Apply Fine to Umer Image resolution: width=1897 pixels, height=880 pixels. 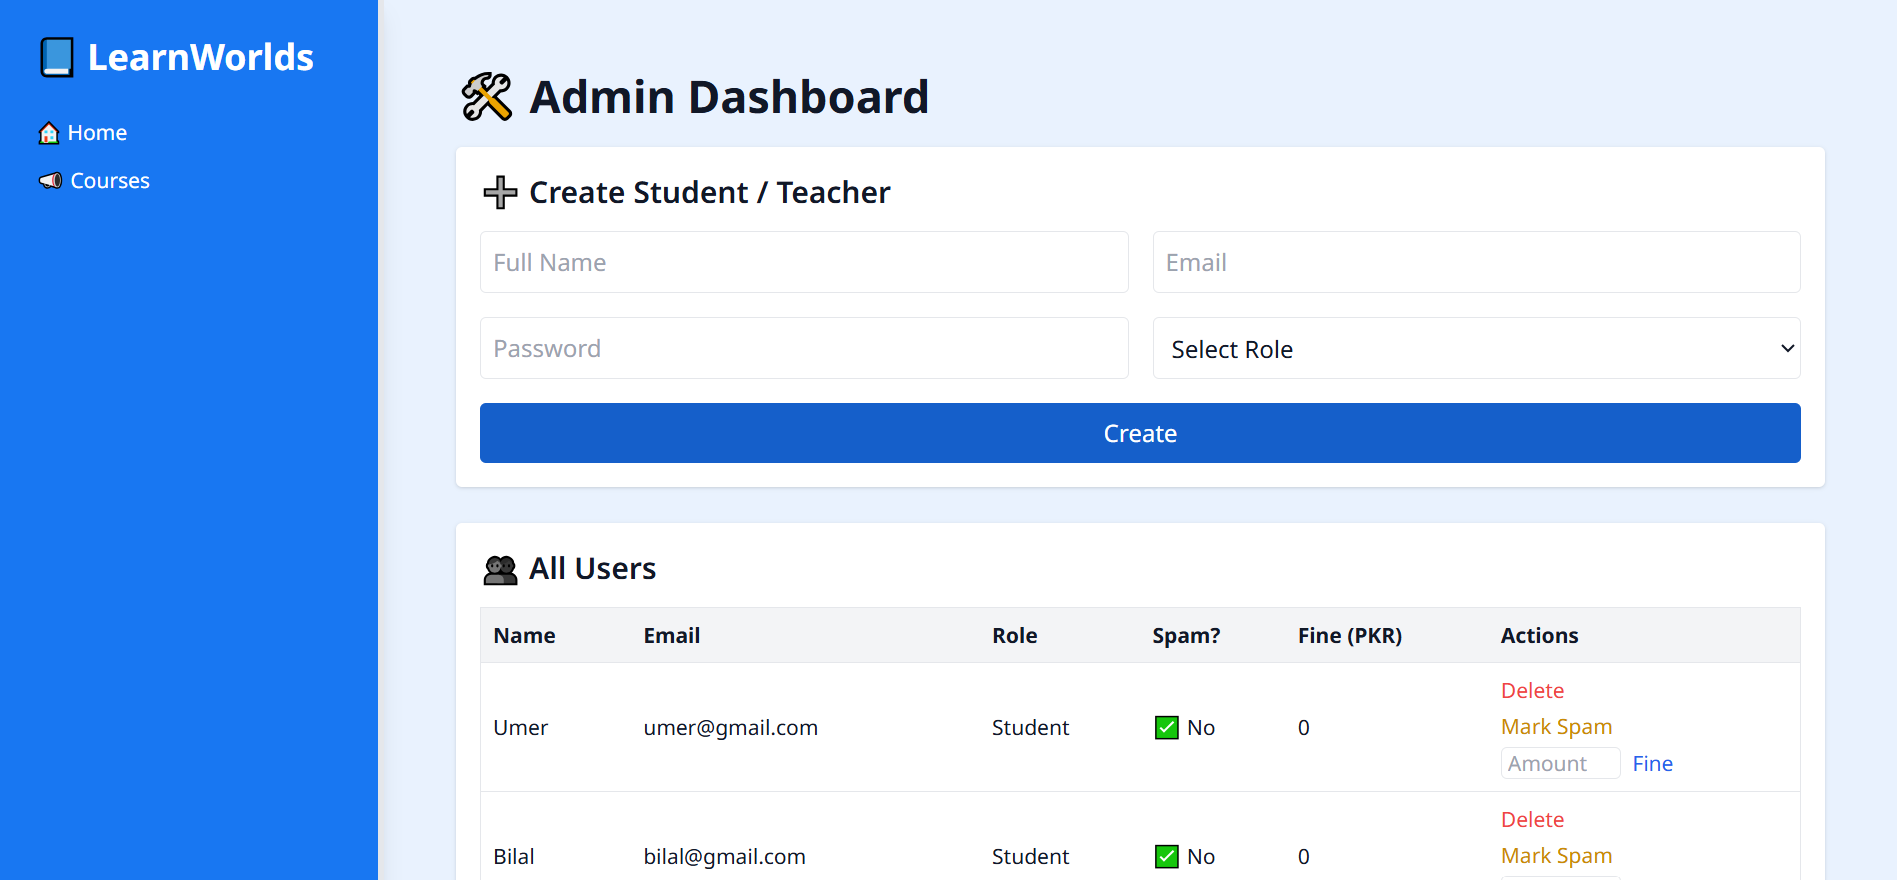pyautogui.click(x=1652, y=764)
